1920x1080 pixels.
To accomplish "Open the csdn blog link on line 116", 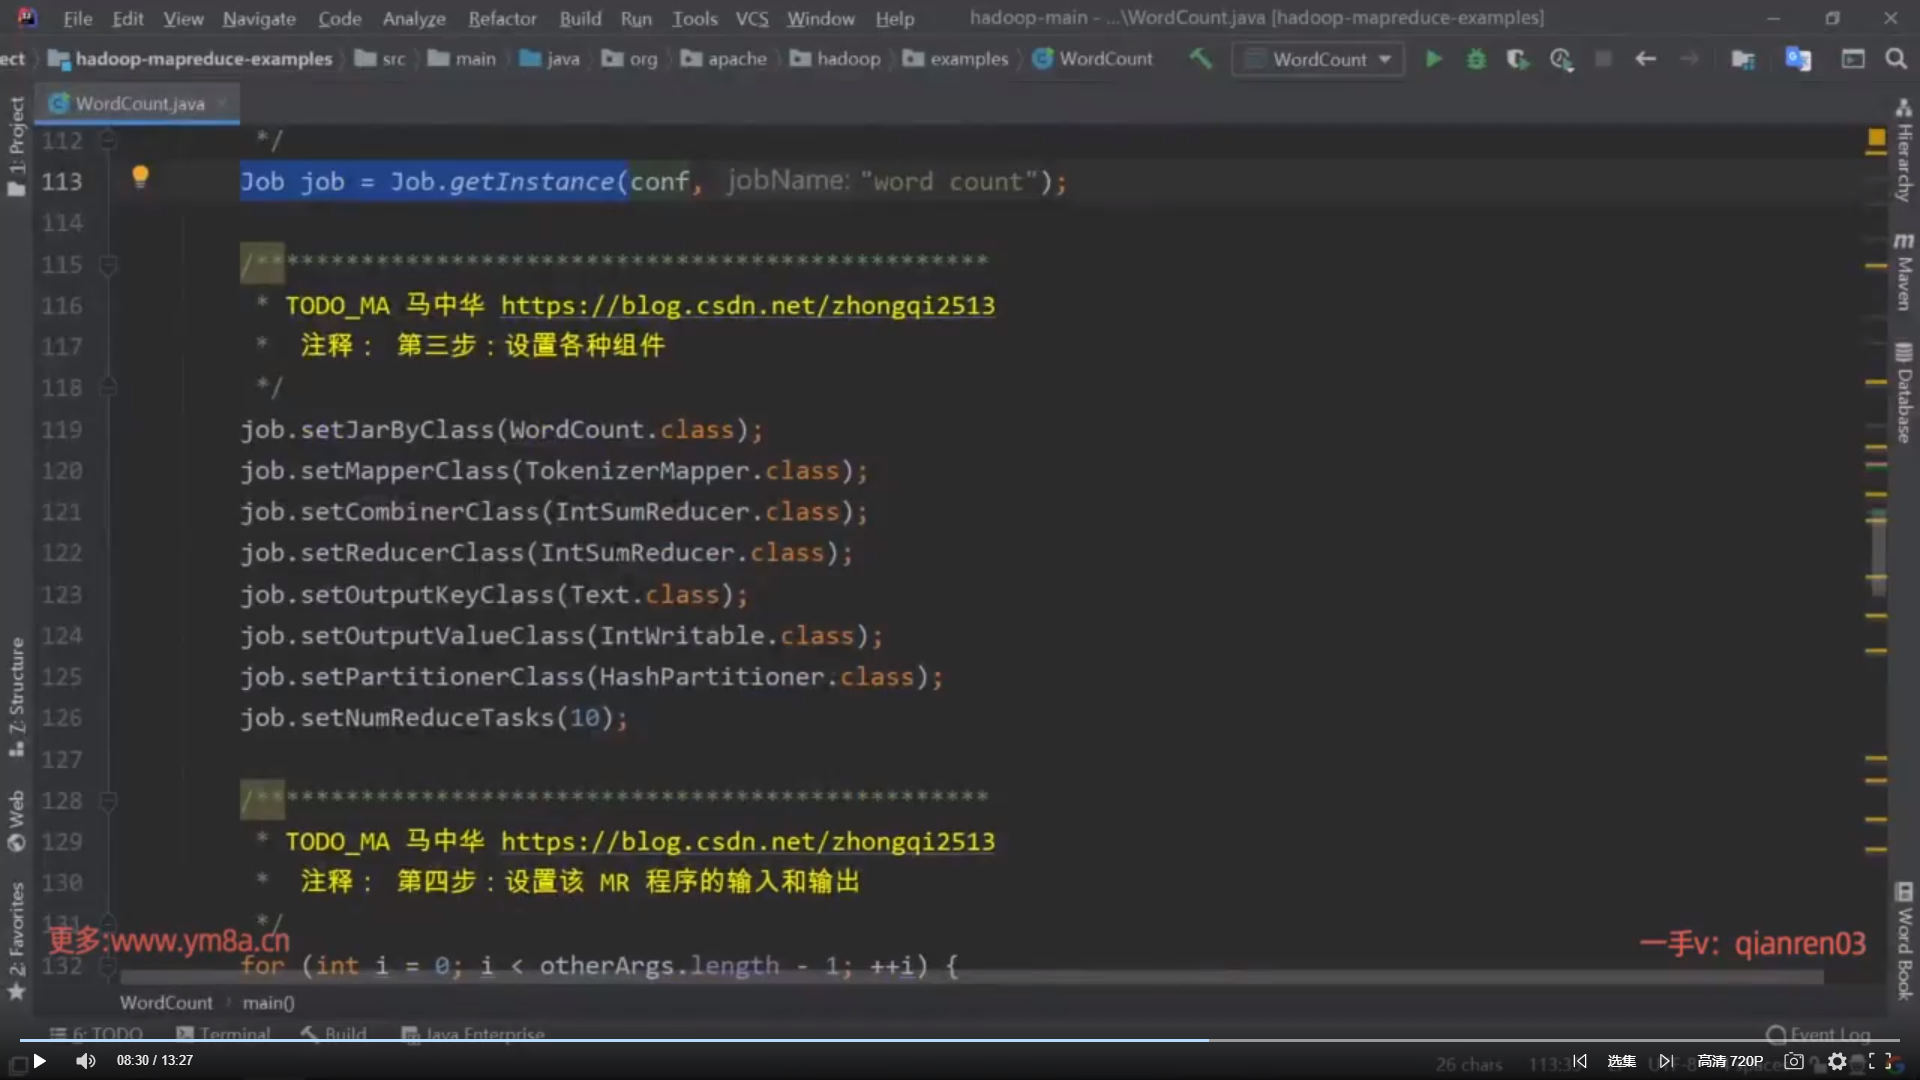I will point(747,306).
